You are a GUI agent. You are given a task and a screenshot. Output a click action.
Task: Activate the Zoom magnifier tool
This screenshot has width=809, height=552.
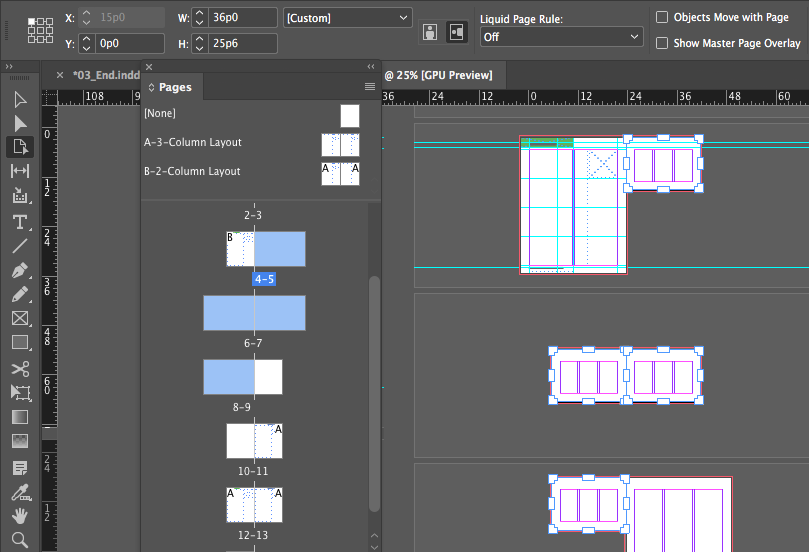click(20, 540)
